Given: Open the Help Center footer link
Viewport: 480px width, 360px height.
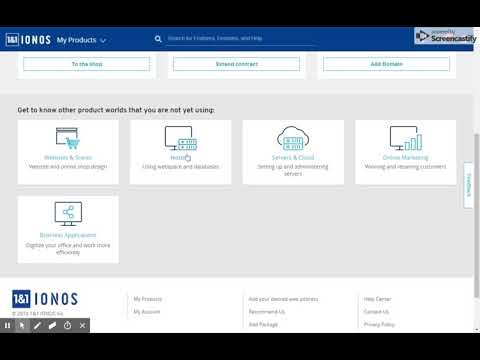Looking at the screenshot, I should coord(377,299).
